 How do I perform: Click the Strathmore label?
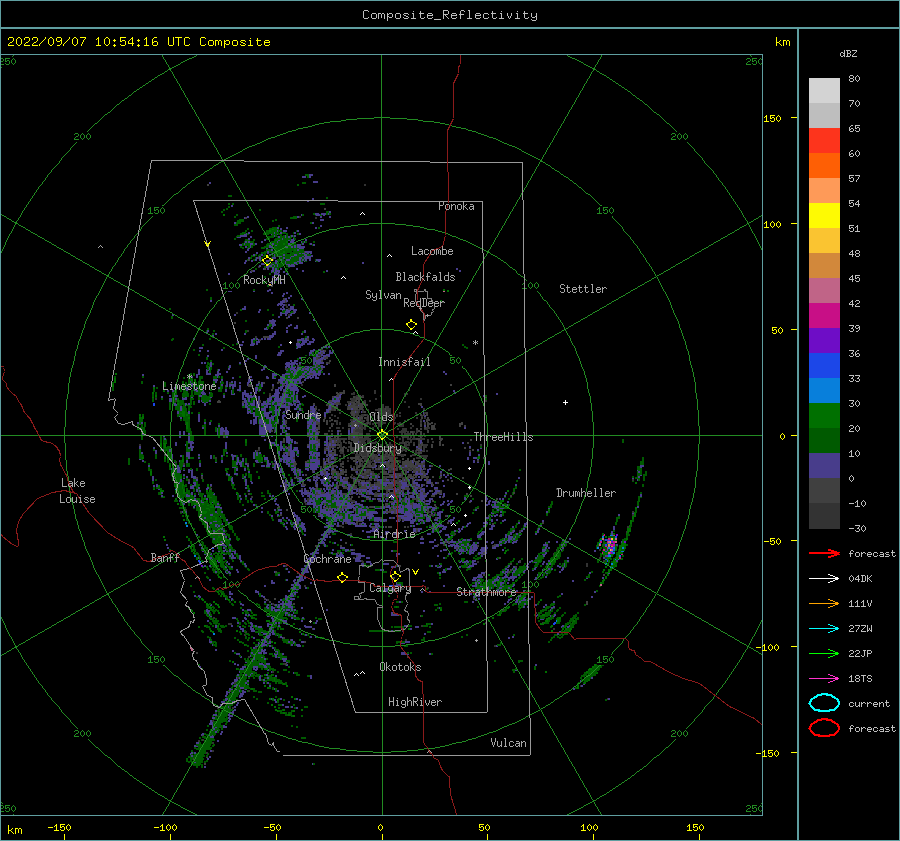click(x=486, y=592)
